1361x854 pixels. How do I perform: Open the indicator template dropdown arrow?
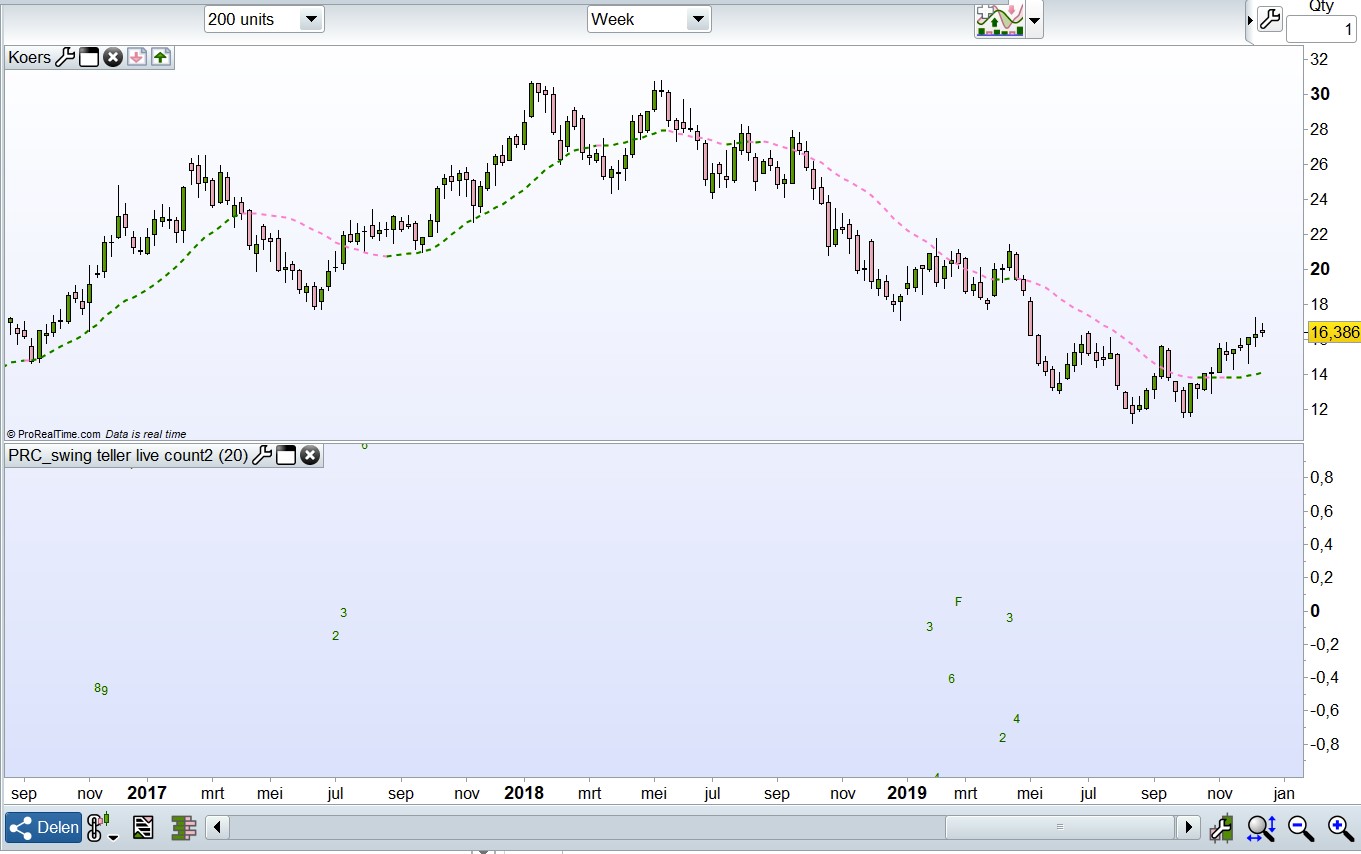click(1034, 20)
